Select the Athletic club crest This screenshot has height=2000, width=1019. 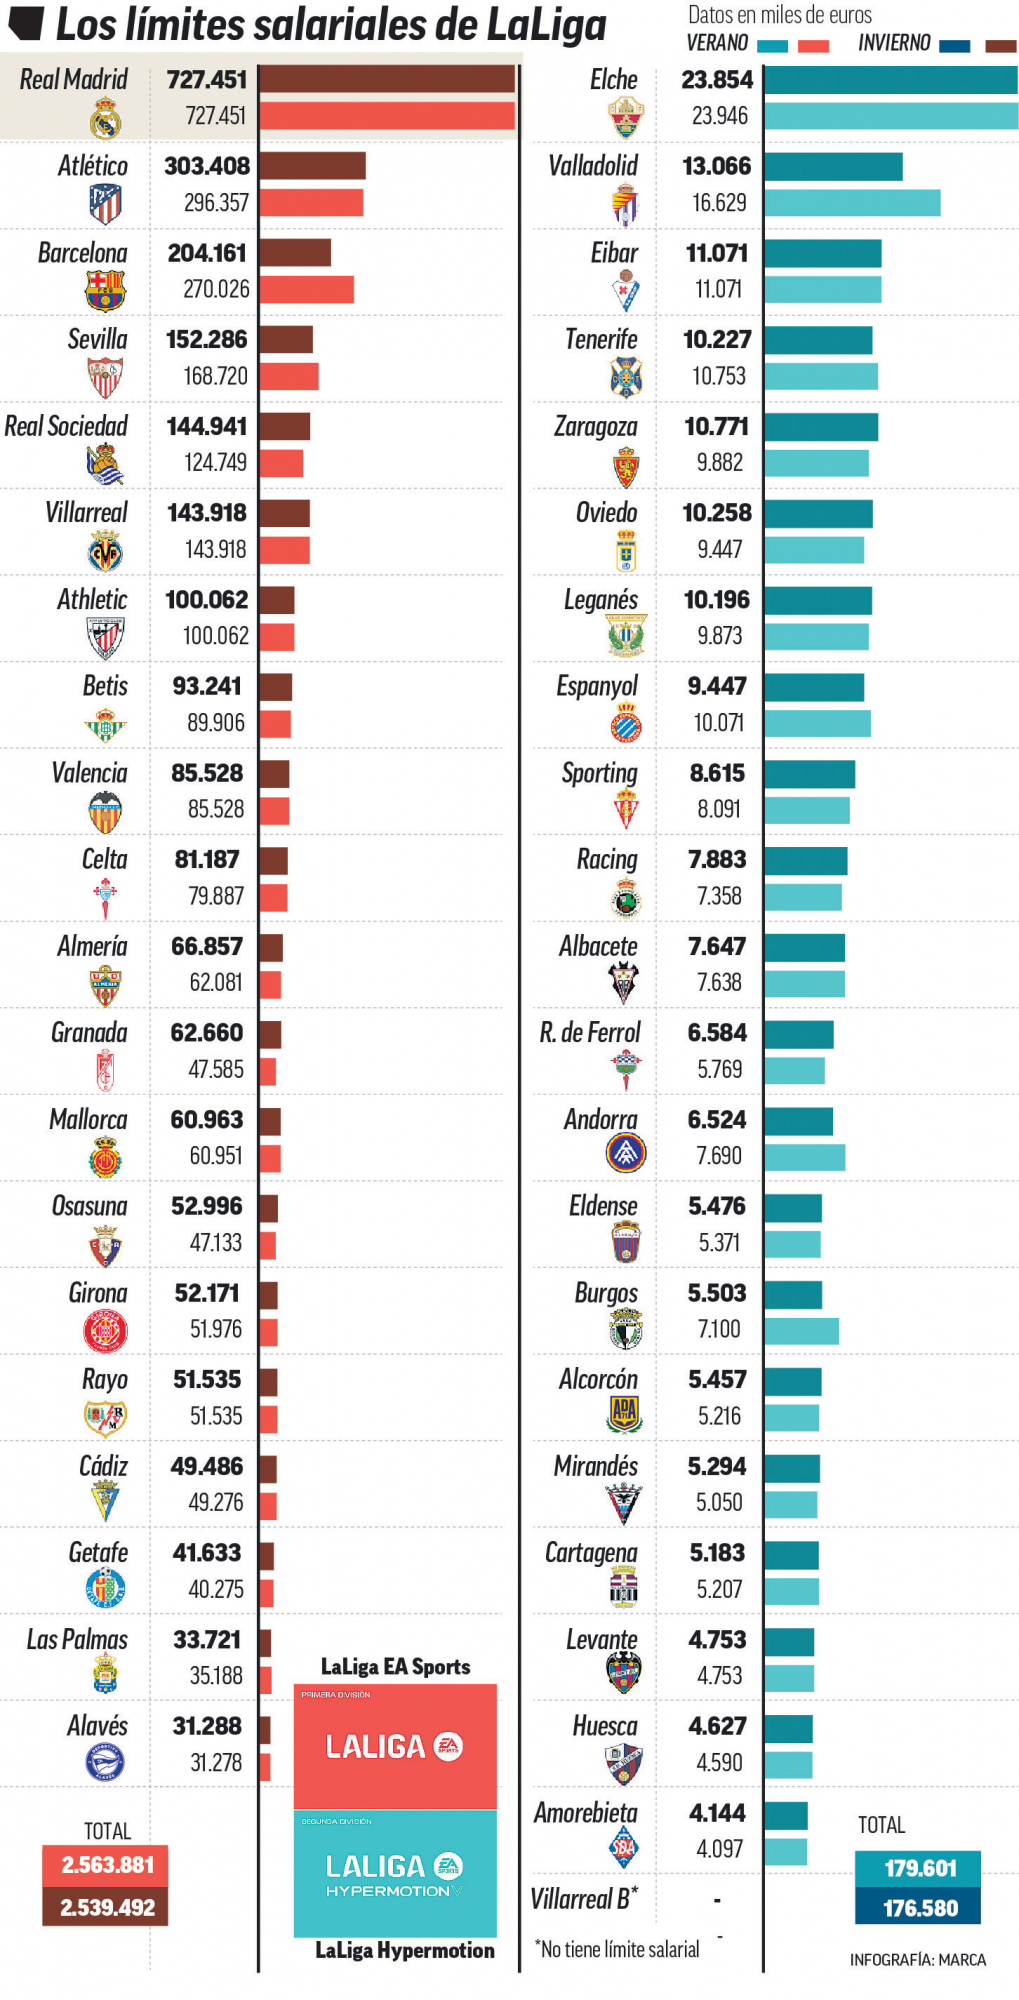[105, 638]
